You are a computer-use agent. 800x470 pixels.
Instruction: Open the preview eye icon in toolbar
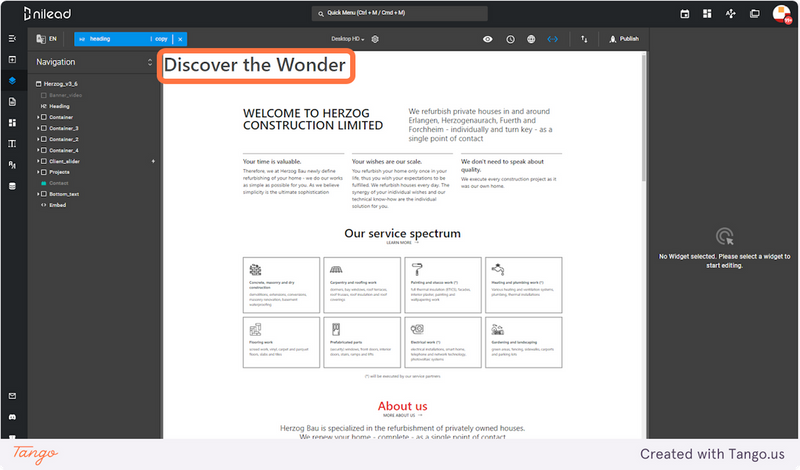coord(488,39)
